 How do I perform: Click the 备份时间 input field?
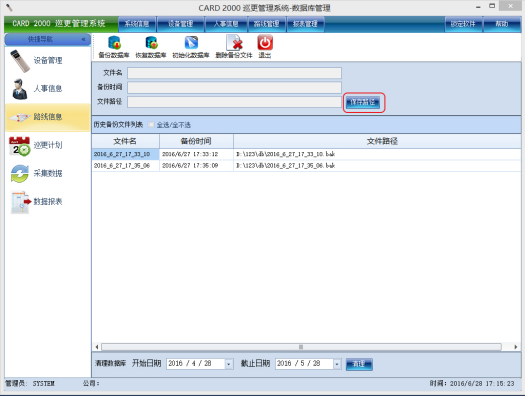234,87
